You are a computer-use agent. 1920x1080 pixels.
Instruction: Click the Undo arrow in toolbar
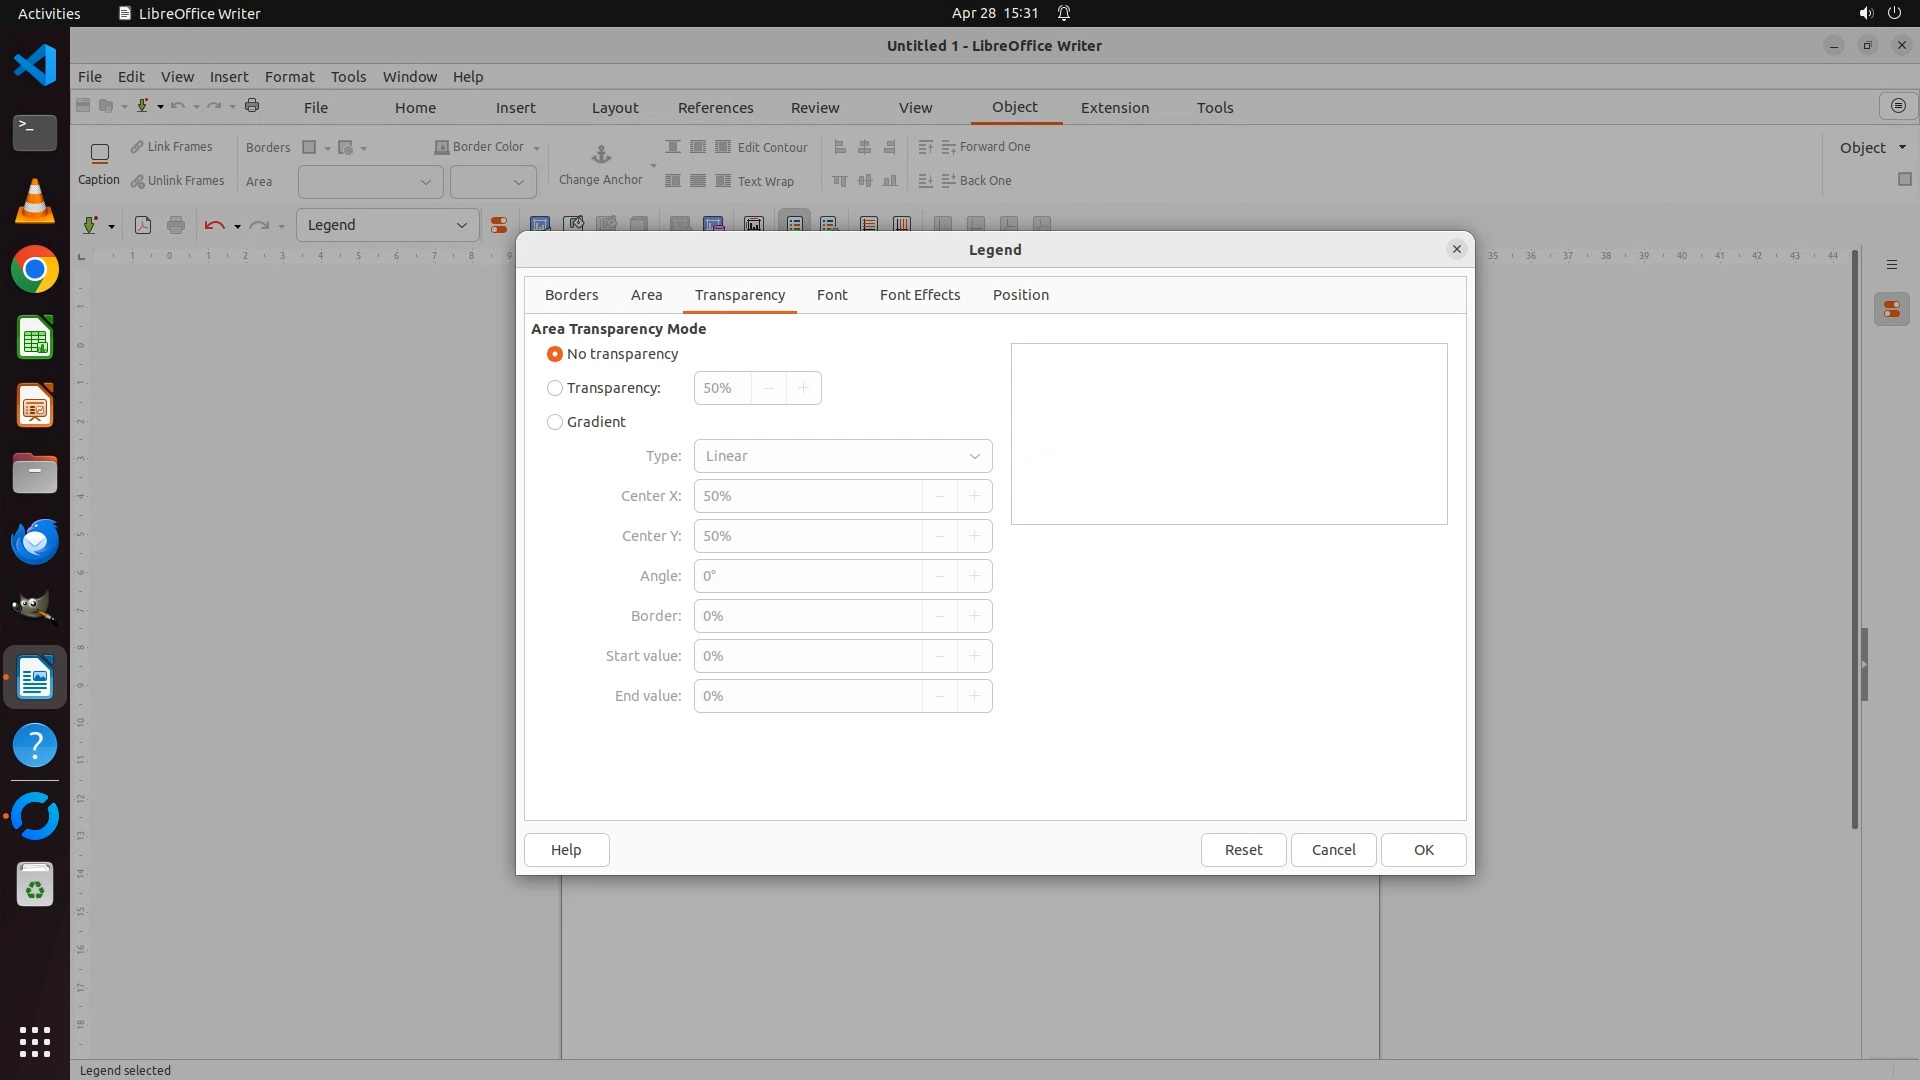[214, 225]
